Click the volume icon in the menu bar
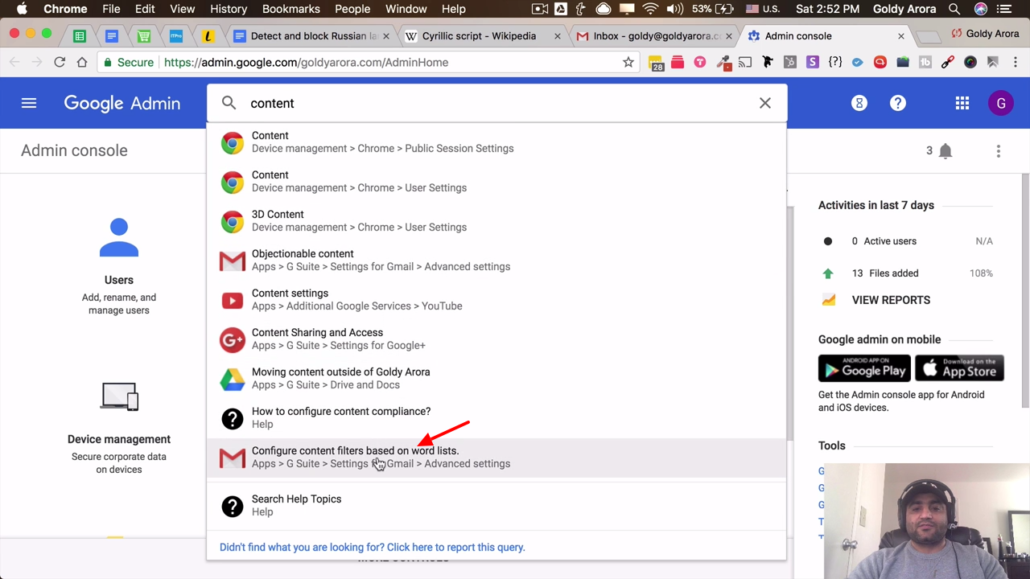Image resolution: width=1030 pixels, height=579 pixels. coord(673,9)
